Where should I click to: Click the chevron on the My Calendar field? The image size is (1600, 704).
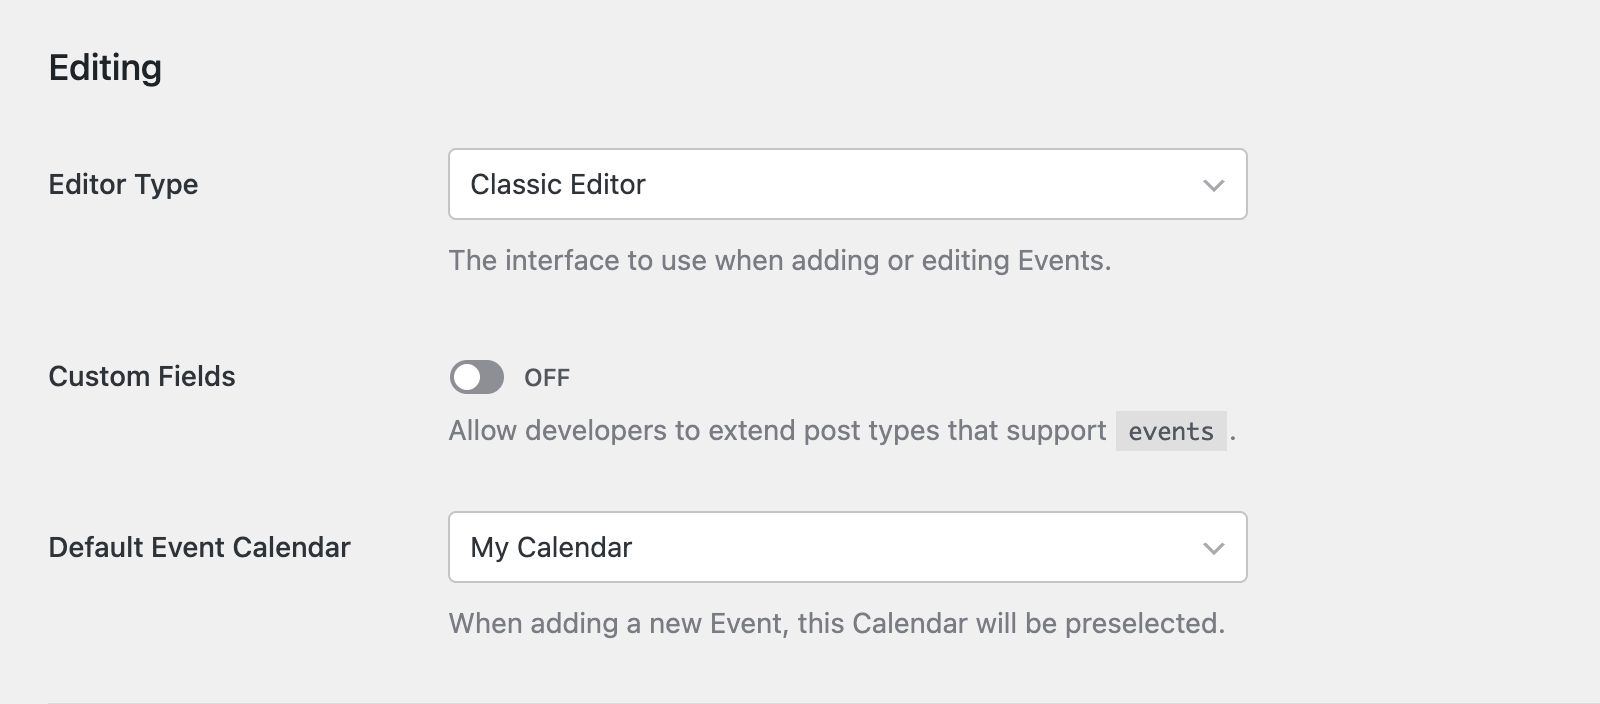click(1213, 547)
